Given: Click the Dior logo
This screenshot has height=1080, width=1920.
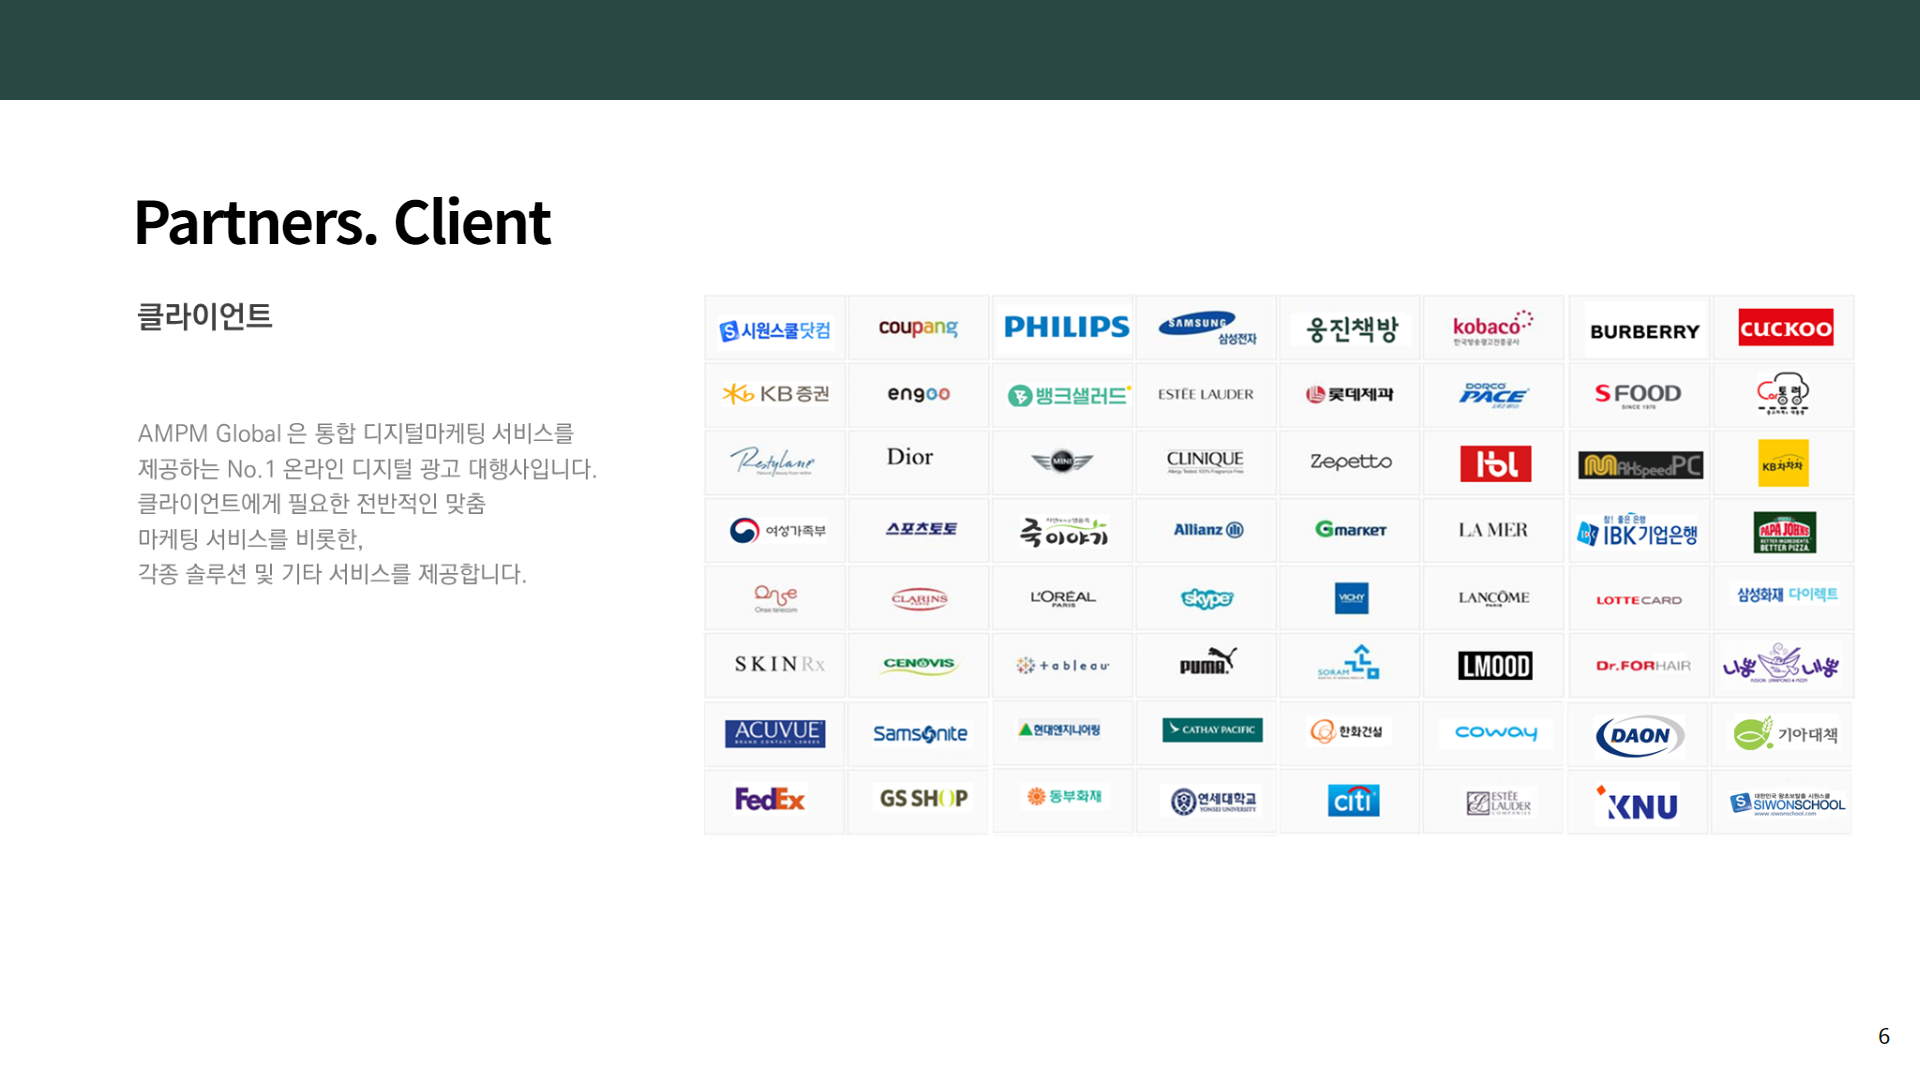Looking at the screenshot, I should pos(909,457).
